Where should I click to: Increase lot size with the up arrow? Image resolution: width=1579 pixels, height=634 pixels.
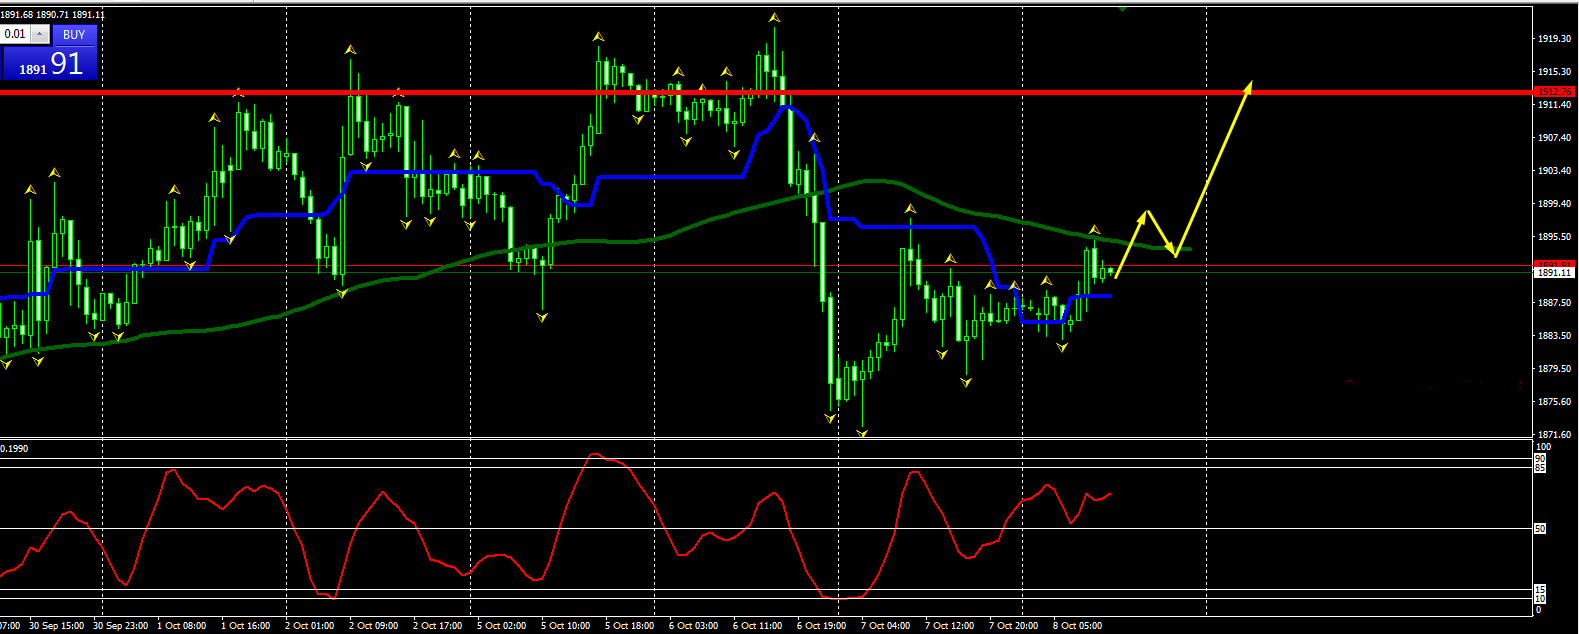pos(39,34)
